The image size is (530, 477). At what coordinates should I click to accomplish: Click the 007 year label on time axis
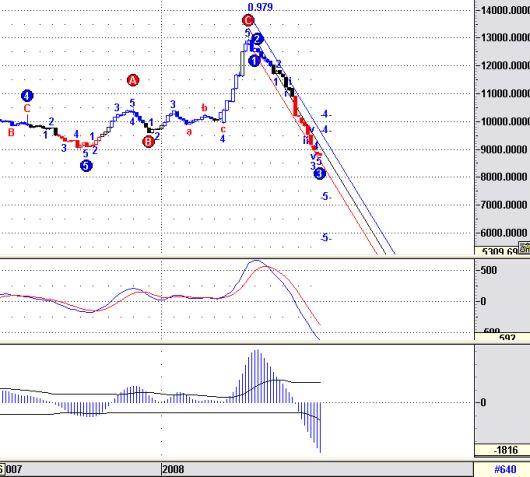coord(14,469)
